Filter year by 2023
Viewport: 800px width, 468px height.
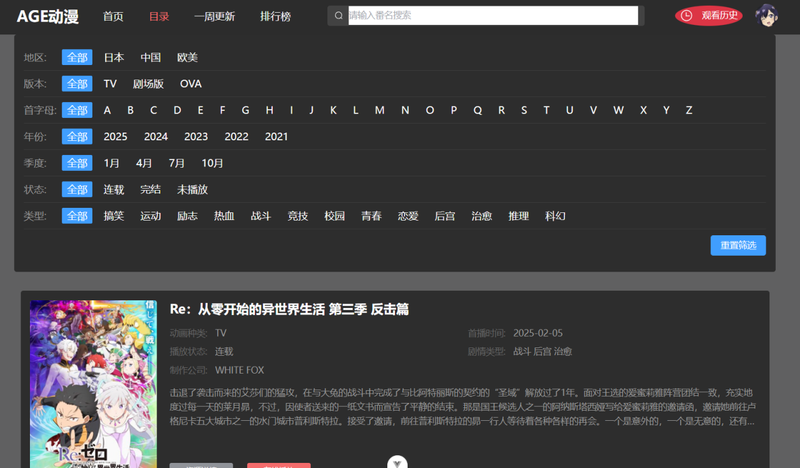(x=196, y=137)
